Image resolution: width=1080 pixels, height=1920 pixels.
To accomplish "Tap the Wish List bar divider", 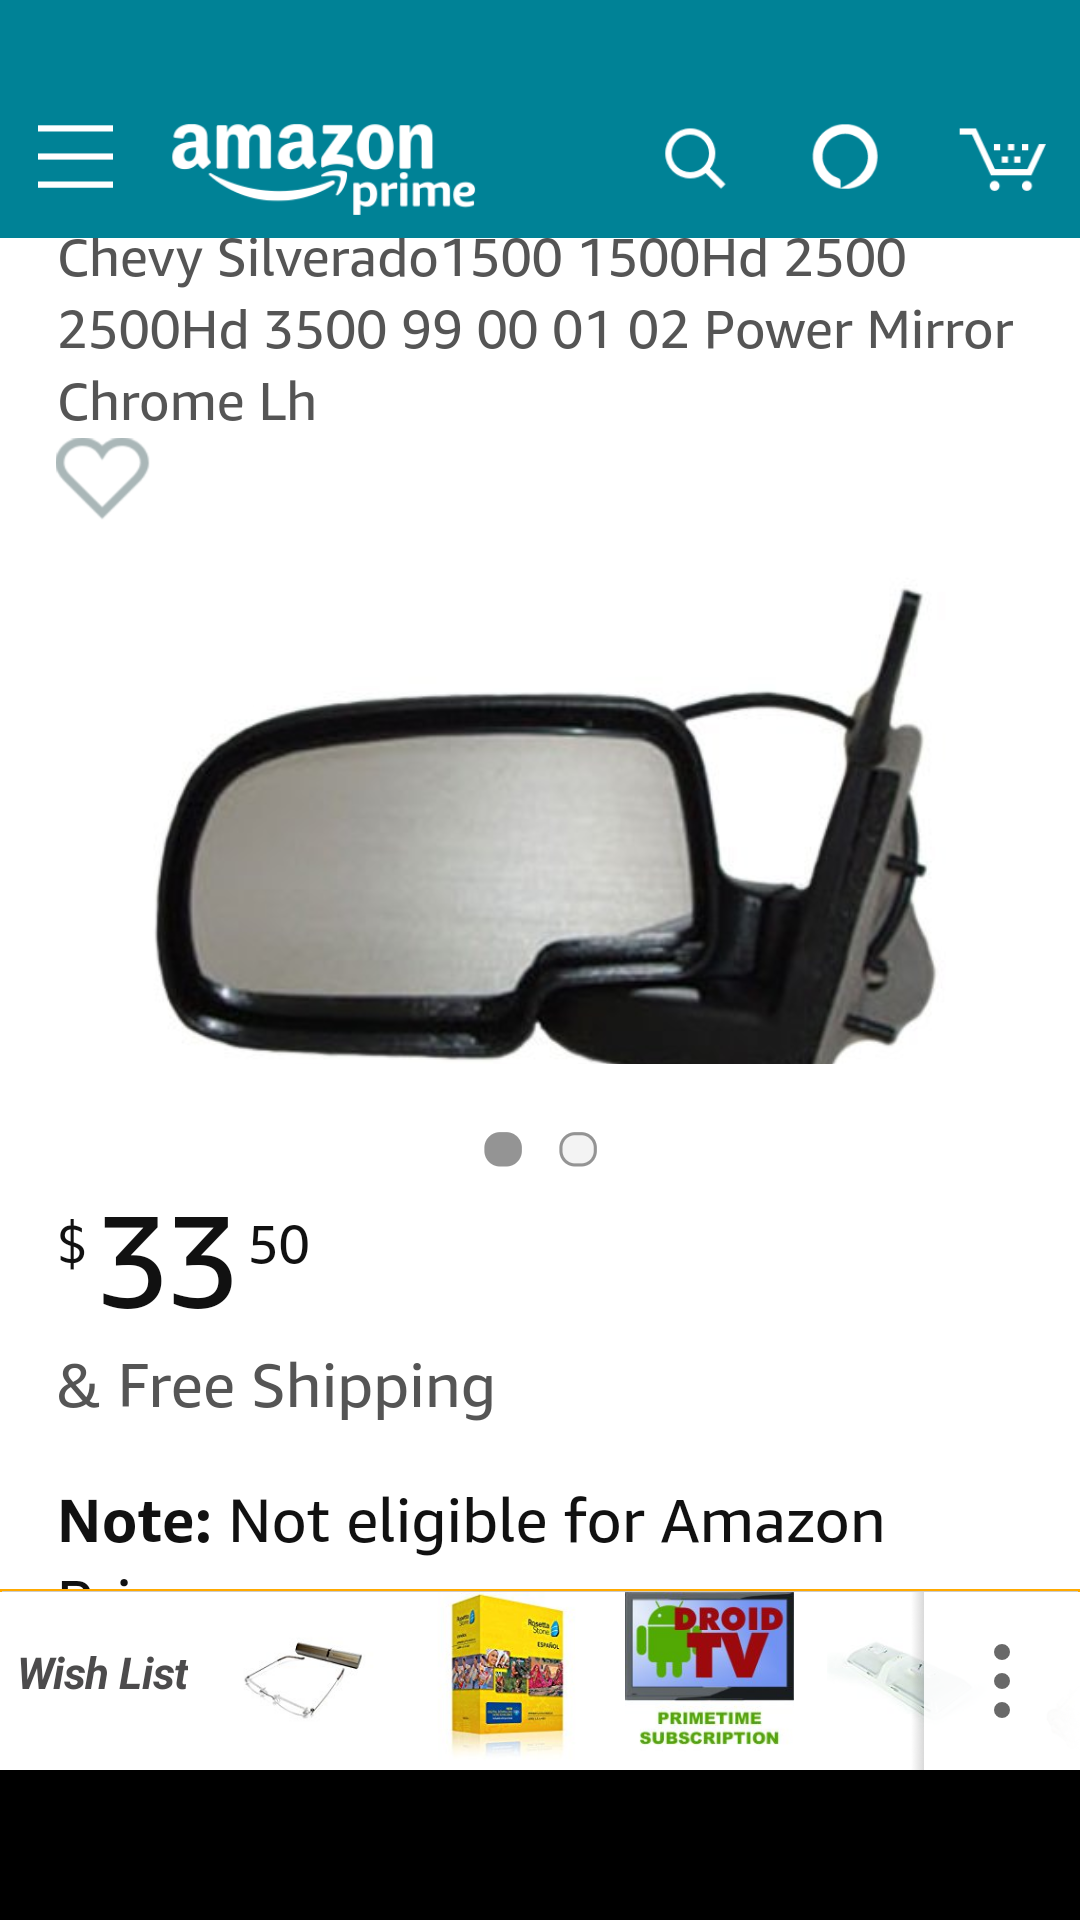I will point(540,1590).
